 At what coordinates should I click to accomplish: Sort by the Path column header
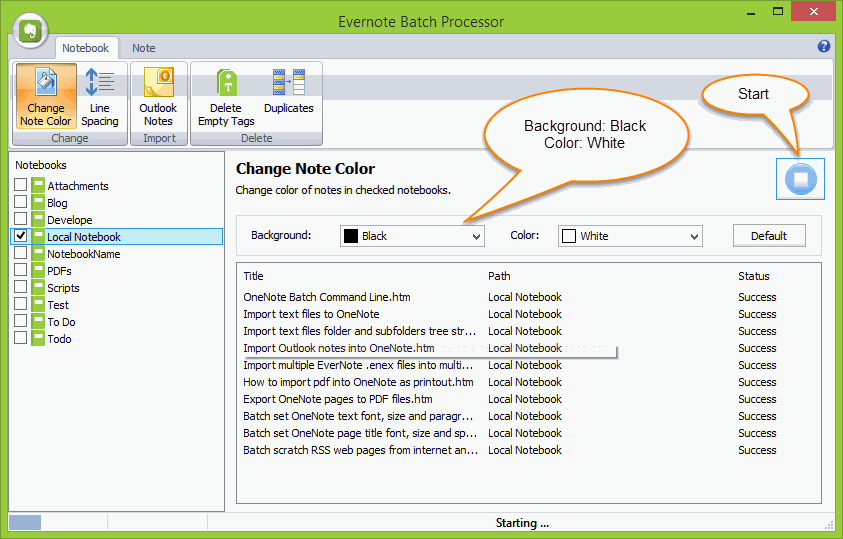coord(499,276)
